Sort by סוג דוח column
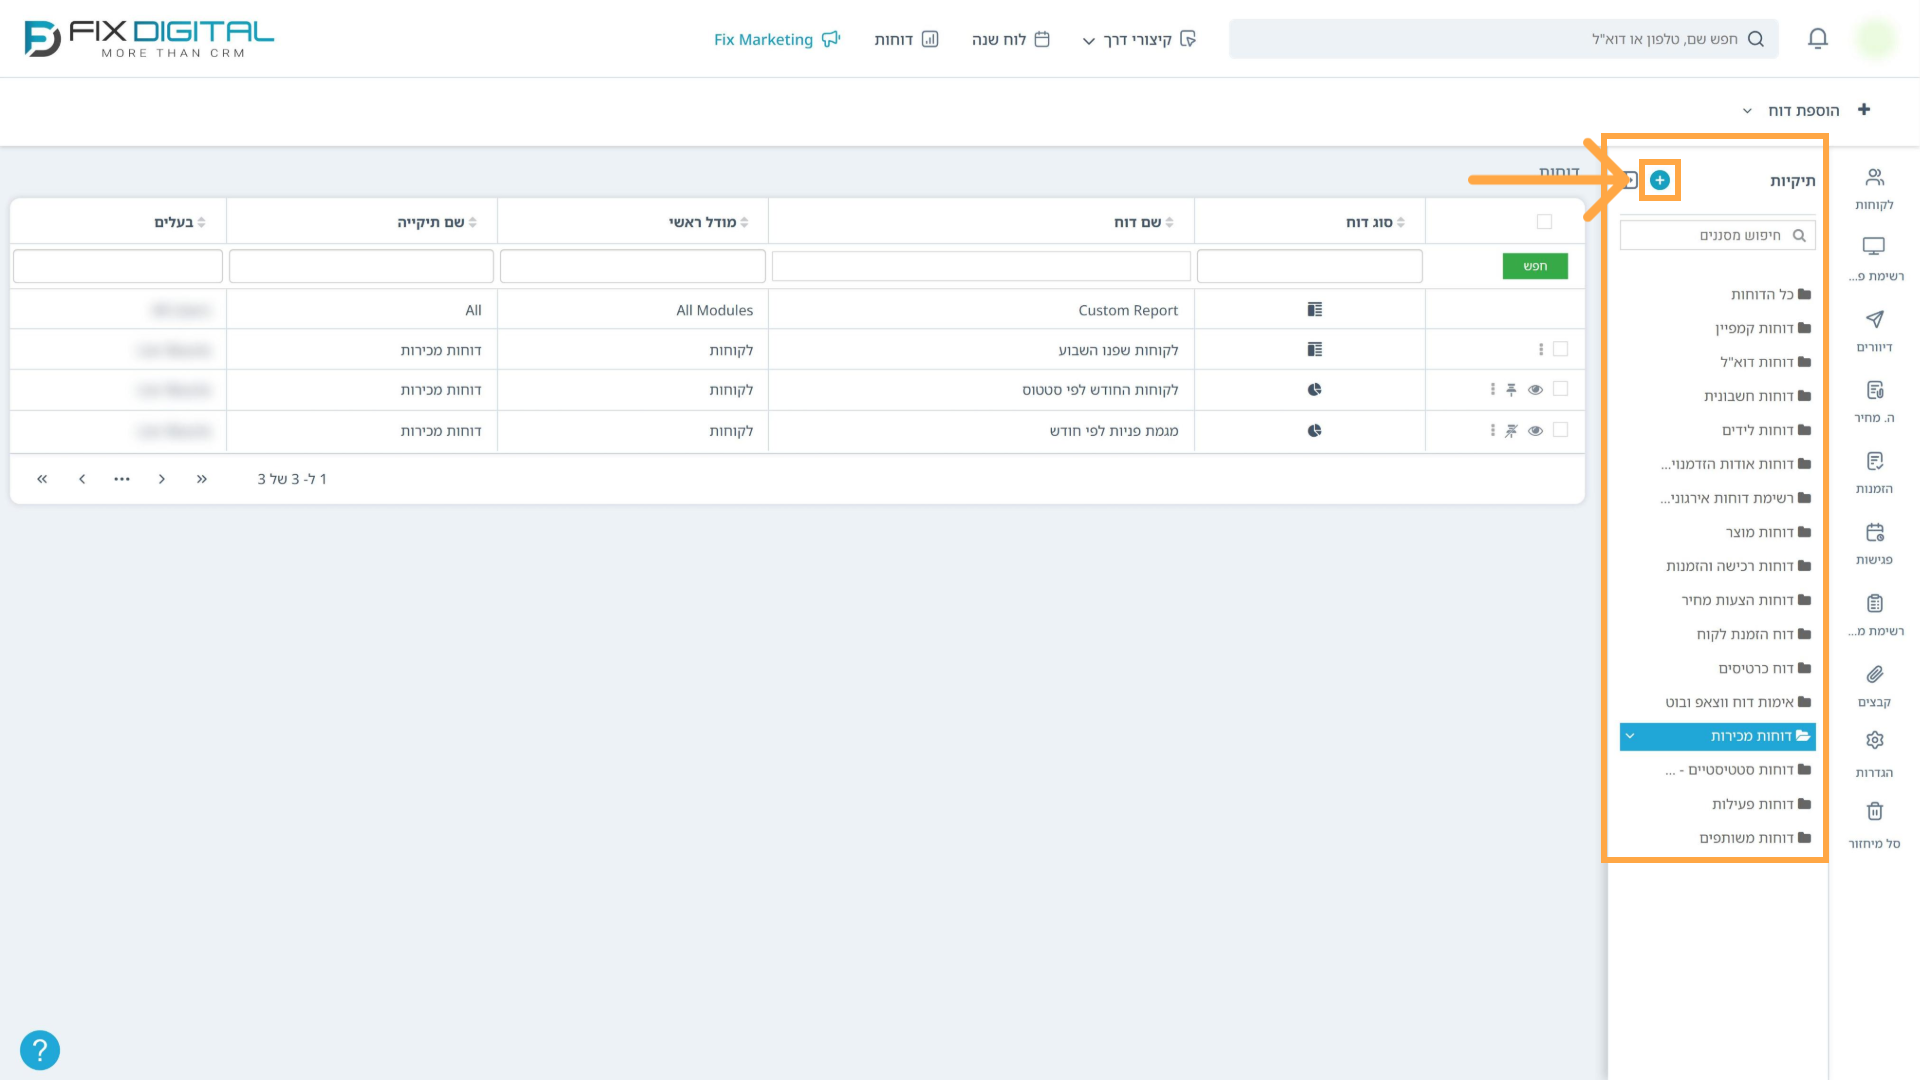The height and width of the screenshot is (1080, 1920). (1375, 222)
